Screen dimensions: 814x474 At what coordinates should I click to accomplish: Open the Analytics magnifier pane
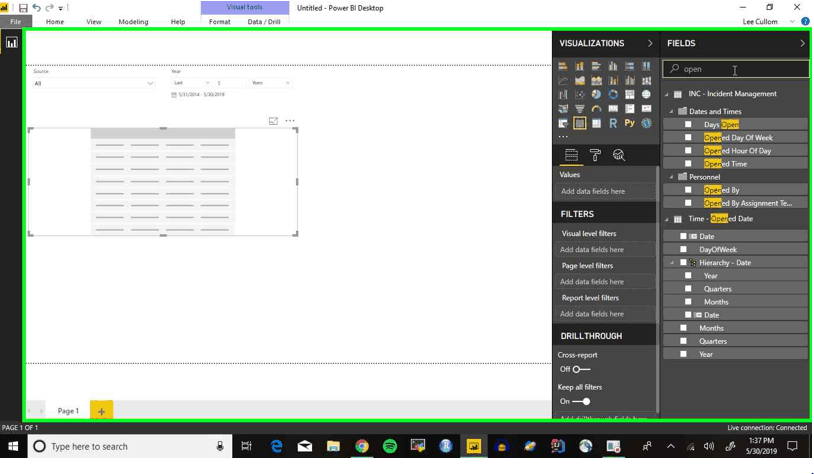[619, 155]
